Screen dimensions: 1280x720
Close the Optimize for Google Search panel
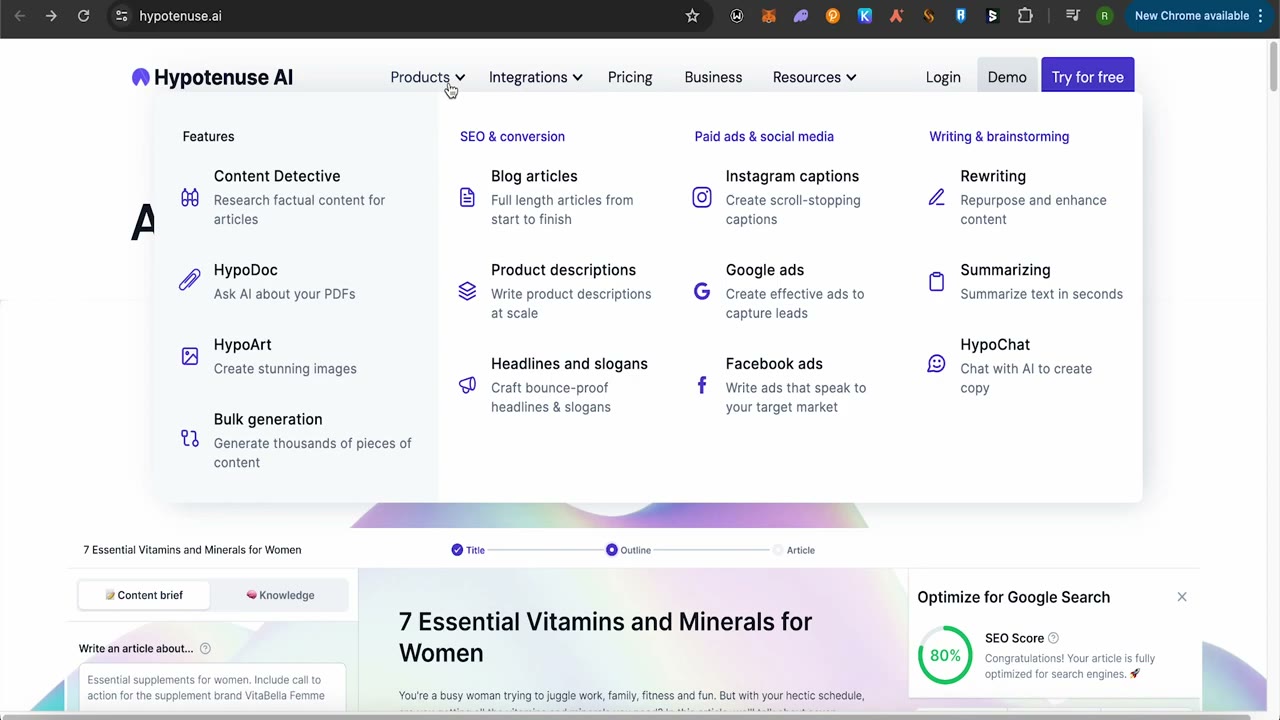click(1182, 597)
